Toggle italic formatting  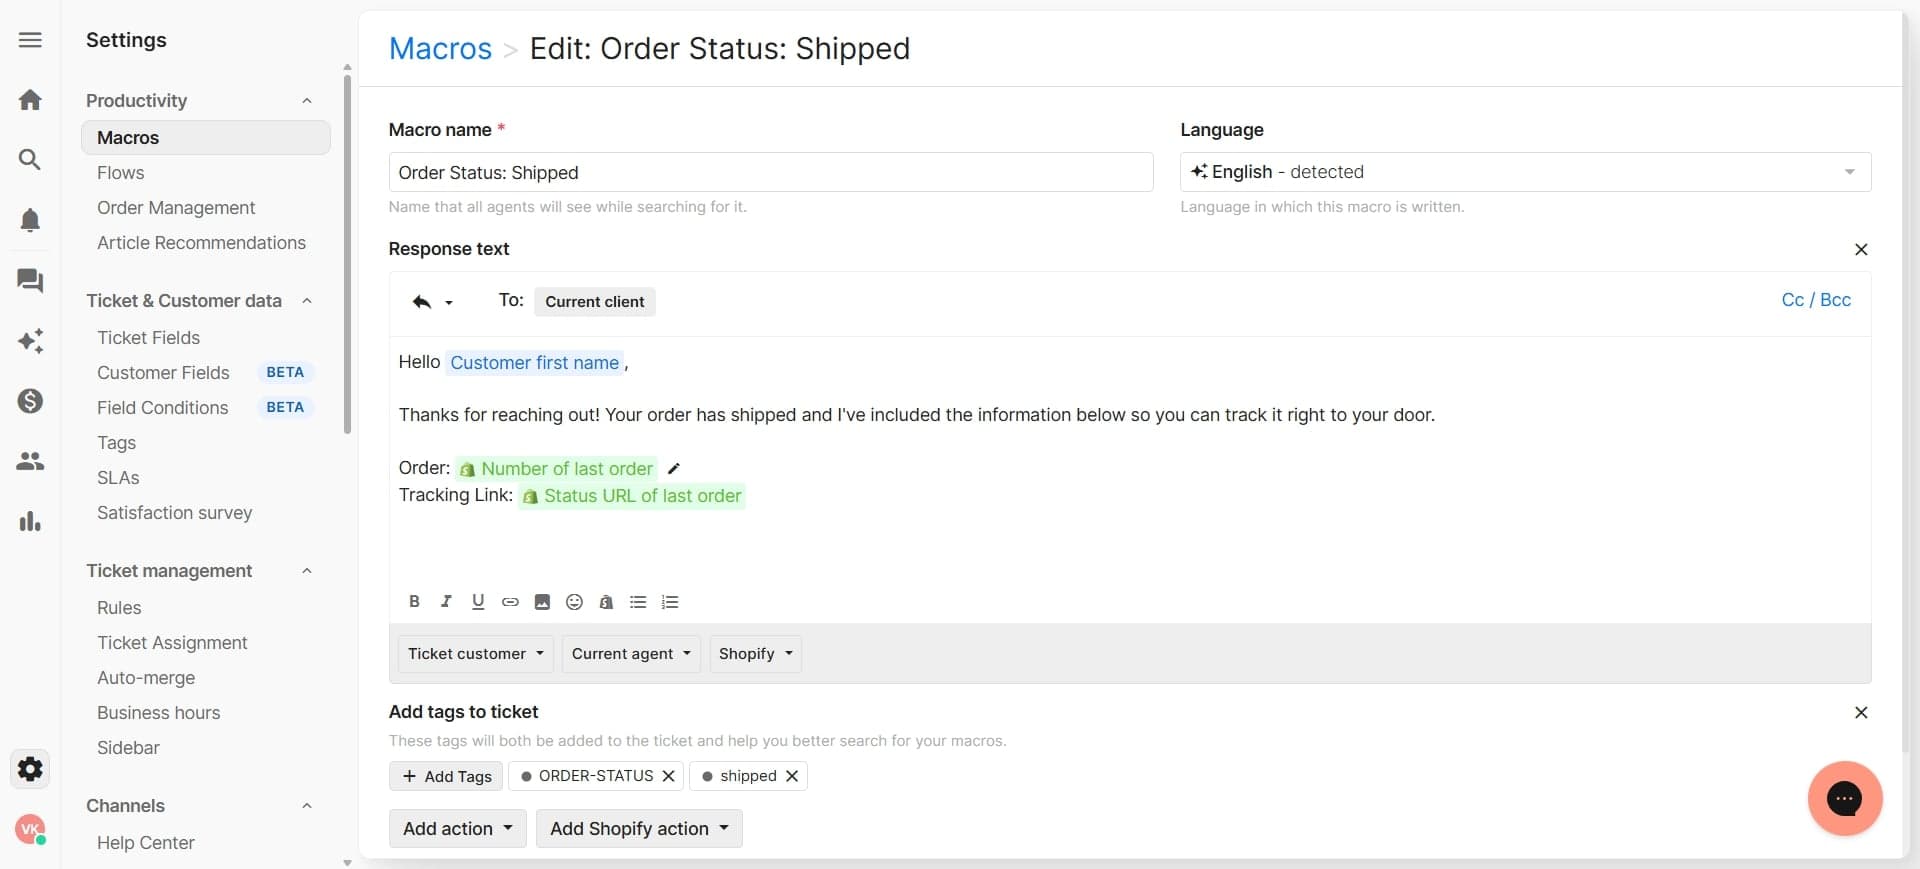tap(446, 602)
